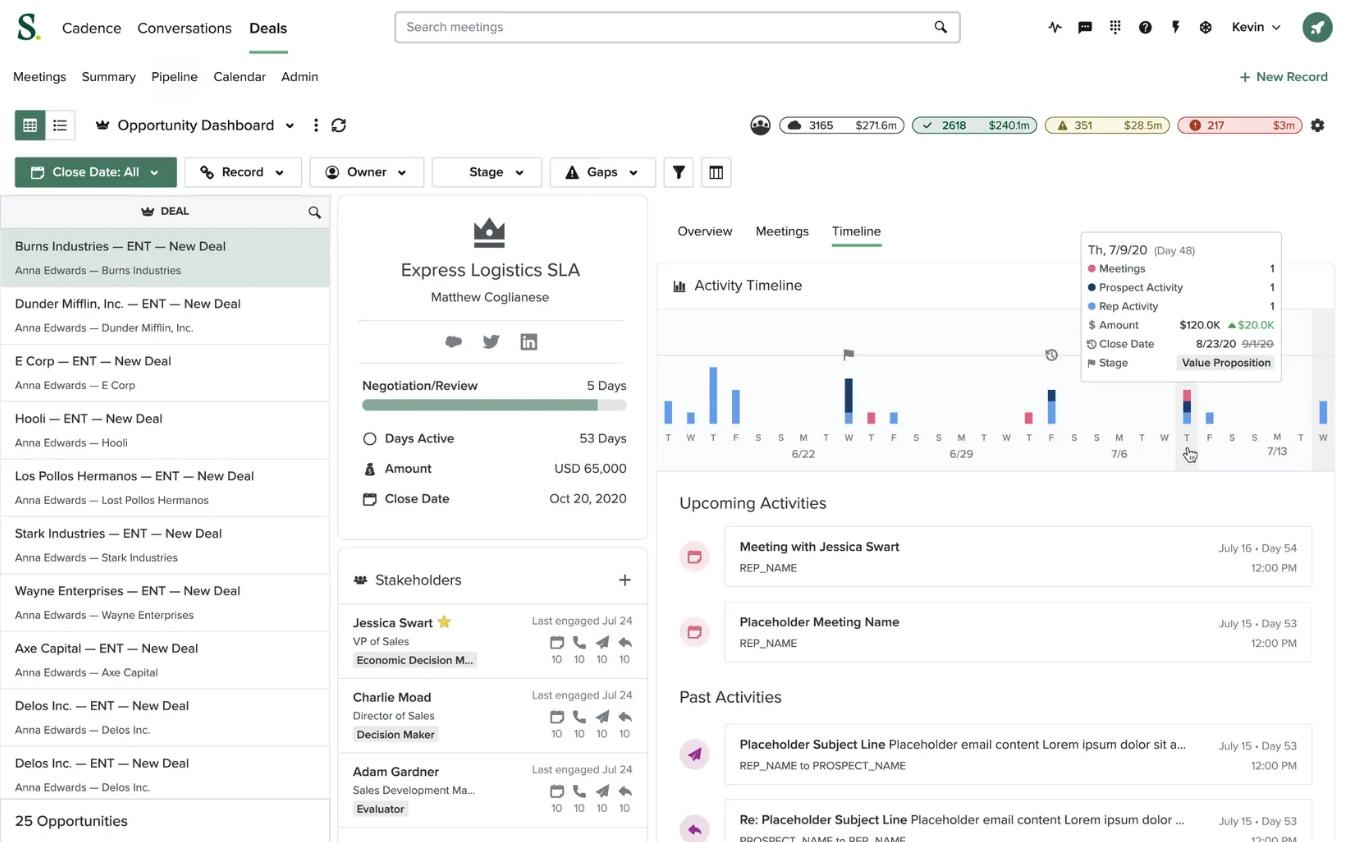Click the search magnifier in search bar
The width and height of the screenshot is (1355, 842).
click(940, 27)
